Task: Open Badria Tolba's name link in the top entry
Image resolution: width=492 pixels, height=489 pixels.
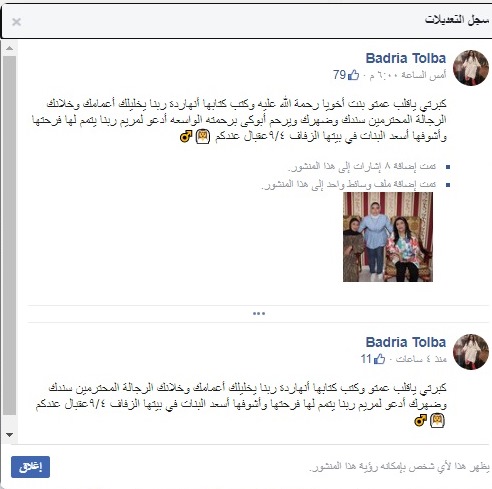Action: point(406,58)
